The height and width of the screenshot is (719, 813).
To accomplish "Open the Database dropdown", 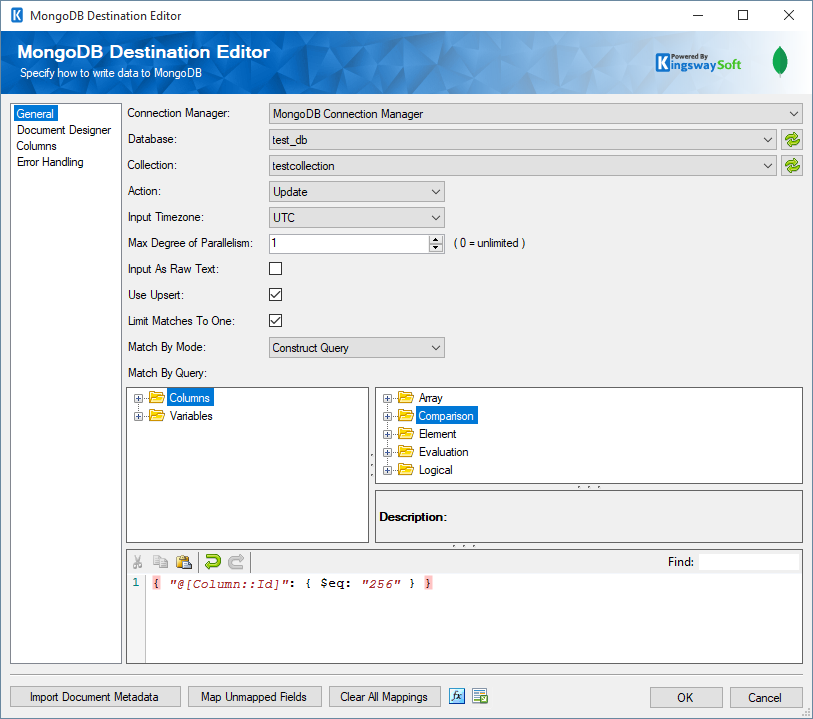I will (523, 139).
